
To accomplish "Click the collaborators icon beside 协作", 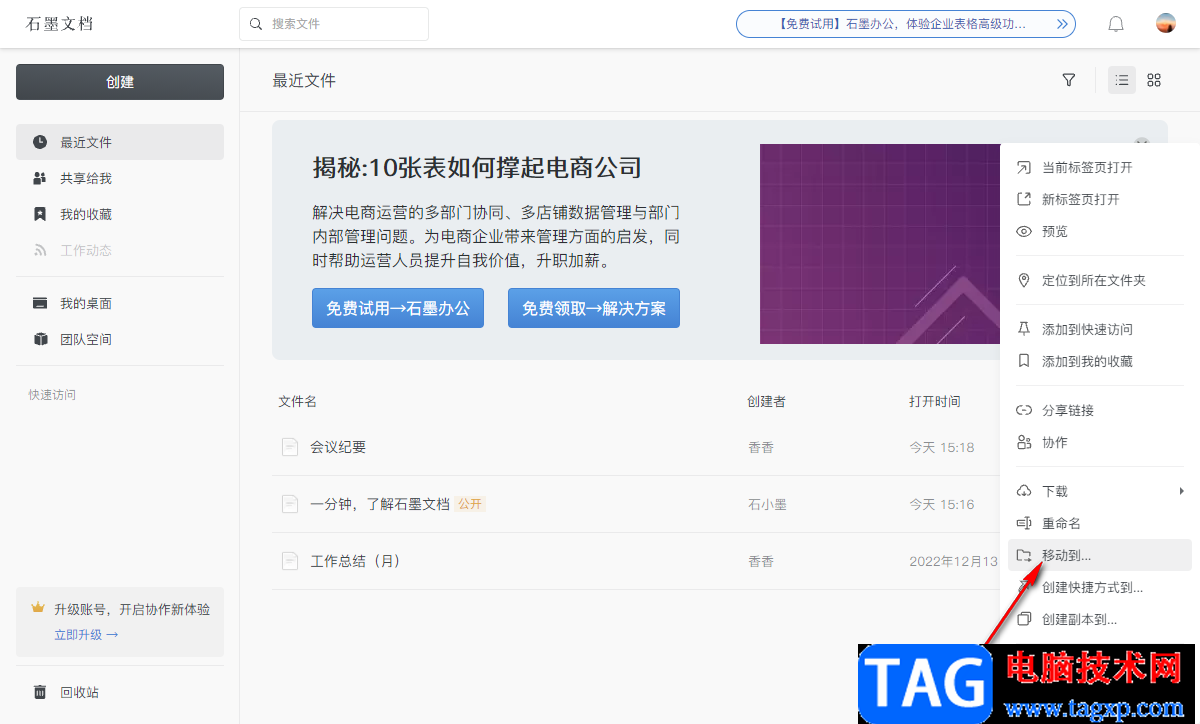I will point(1024,442).
